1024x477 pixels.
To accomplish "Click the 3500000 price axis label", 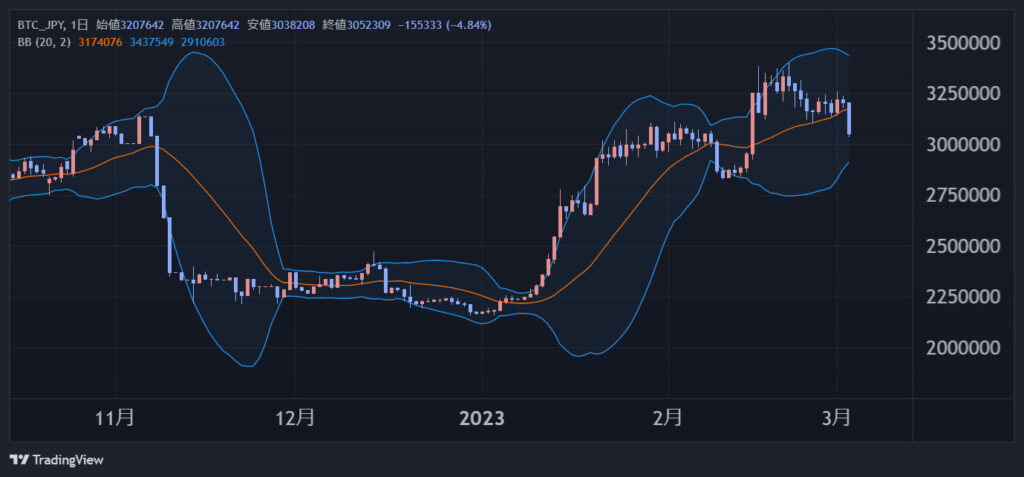I will [963, 43].
